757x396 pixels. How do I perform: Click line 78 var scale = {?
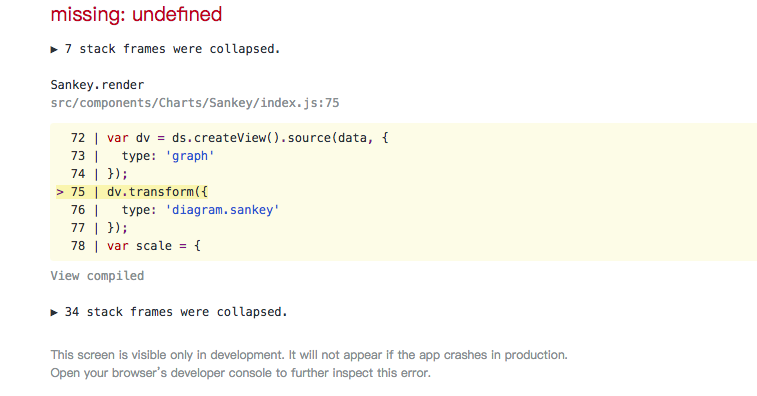[x=136, y=246]
